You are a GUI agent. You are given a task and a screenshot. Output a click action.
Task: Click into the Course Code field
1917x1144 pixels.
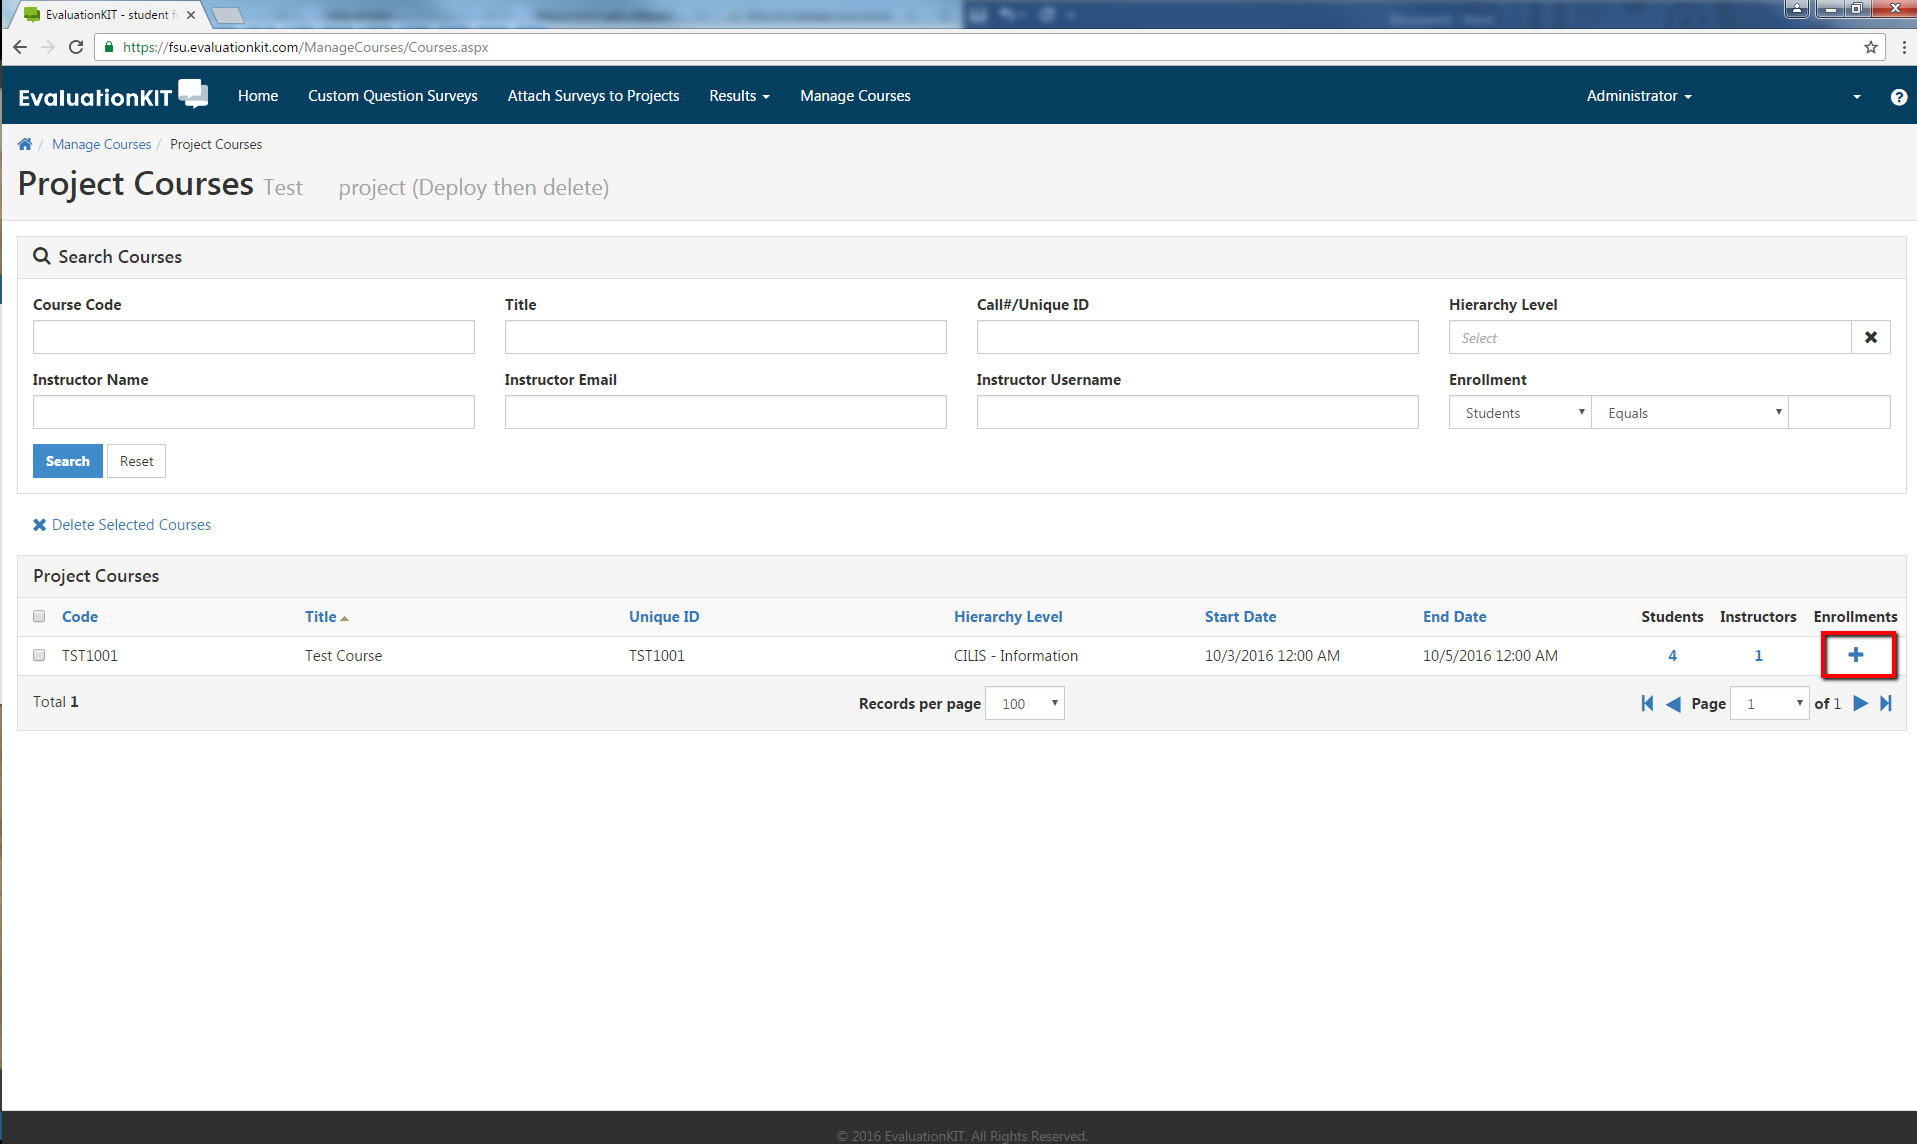tap(254, 337)
